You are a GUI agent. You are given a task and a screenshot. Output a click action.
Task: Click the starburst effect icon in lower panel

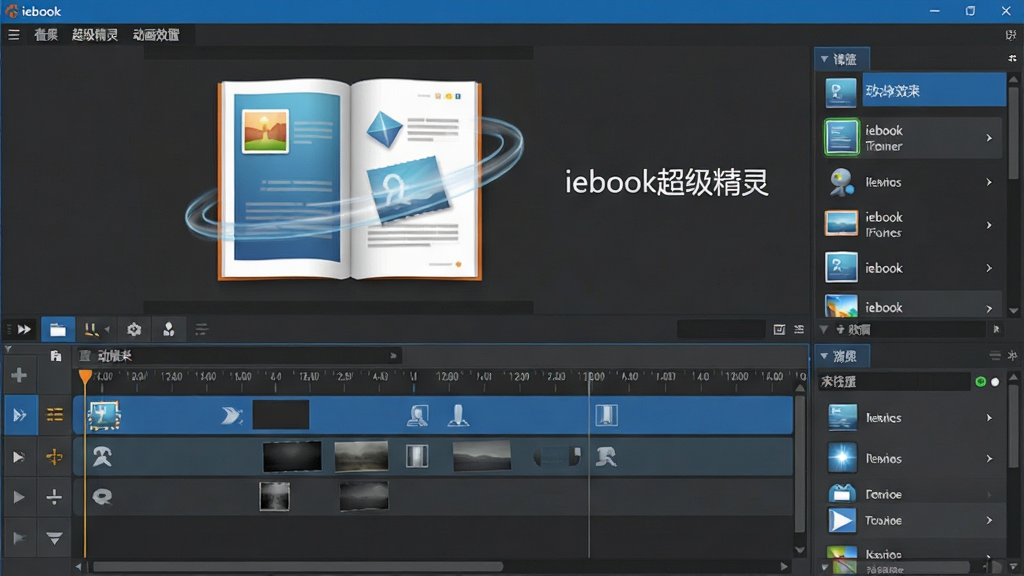pyautogui.click(x=842, y=458)
